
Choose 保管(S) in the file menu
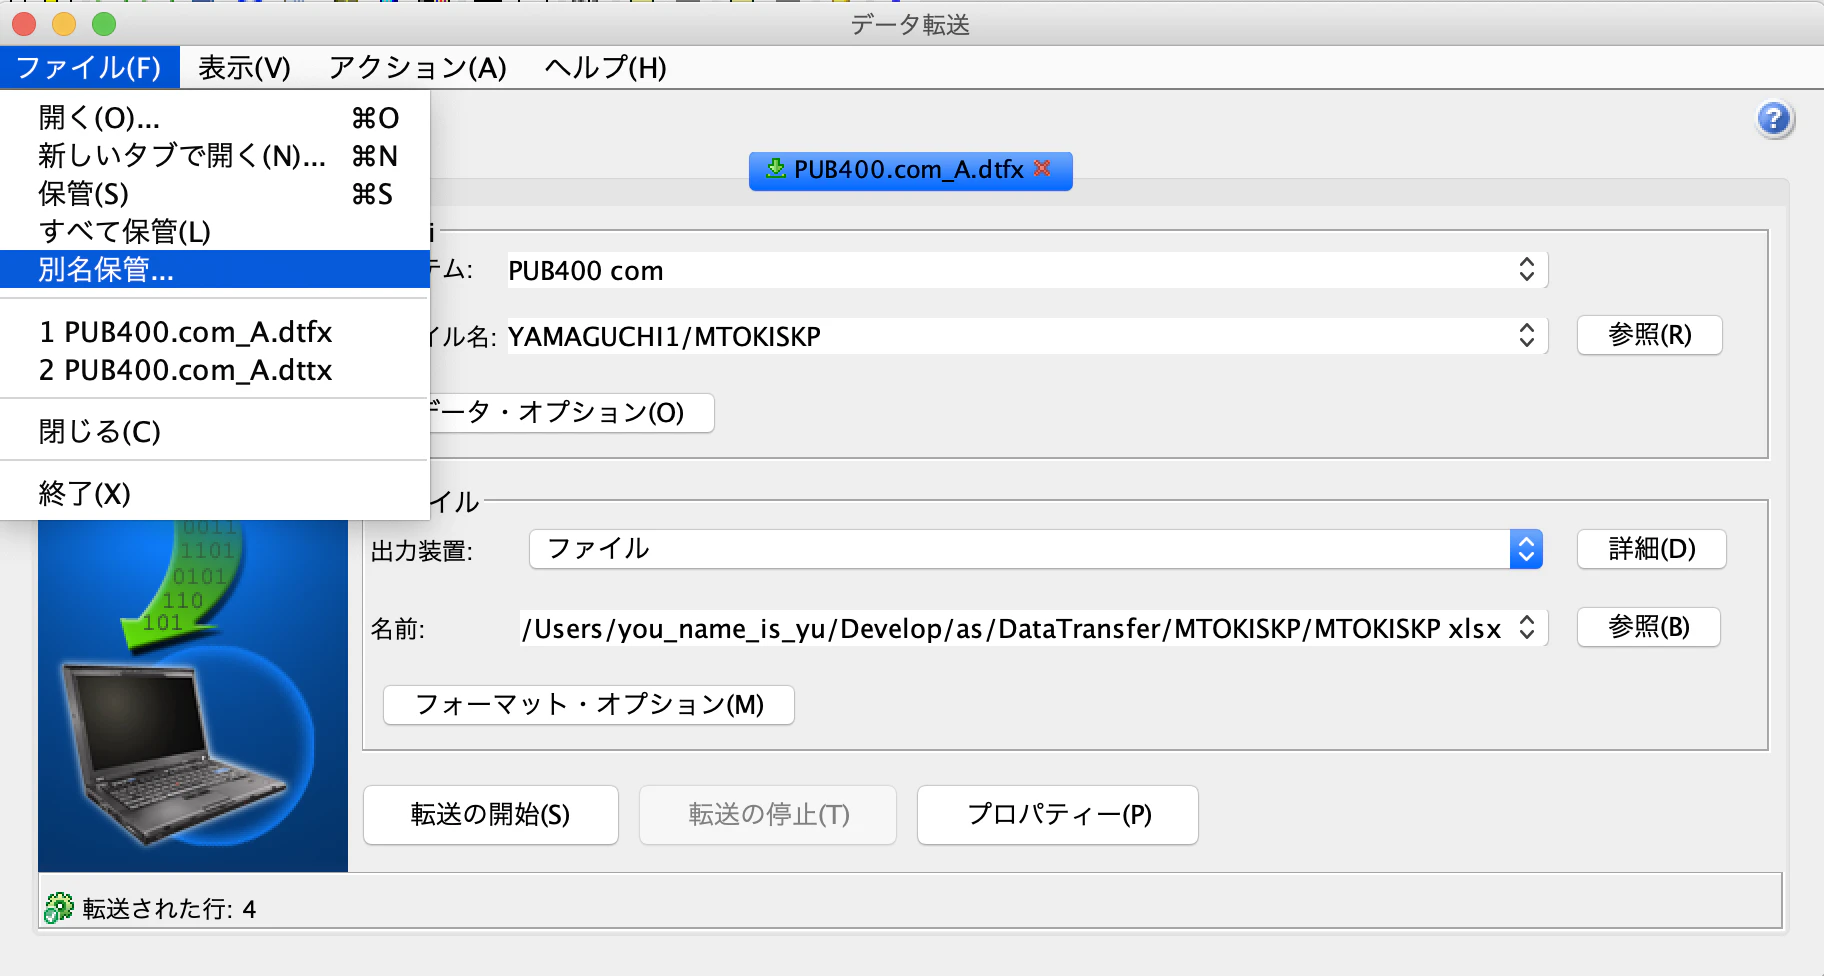pos(215,194)
